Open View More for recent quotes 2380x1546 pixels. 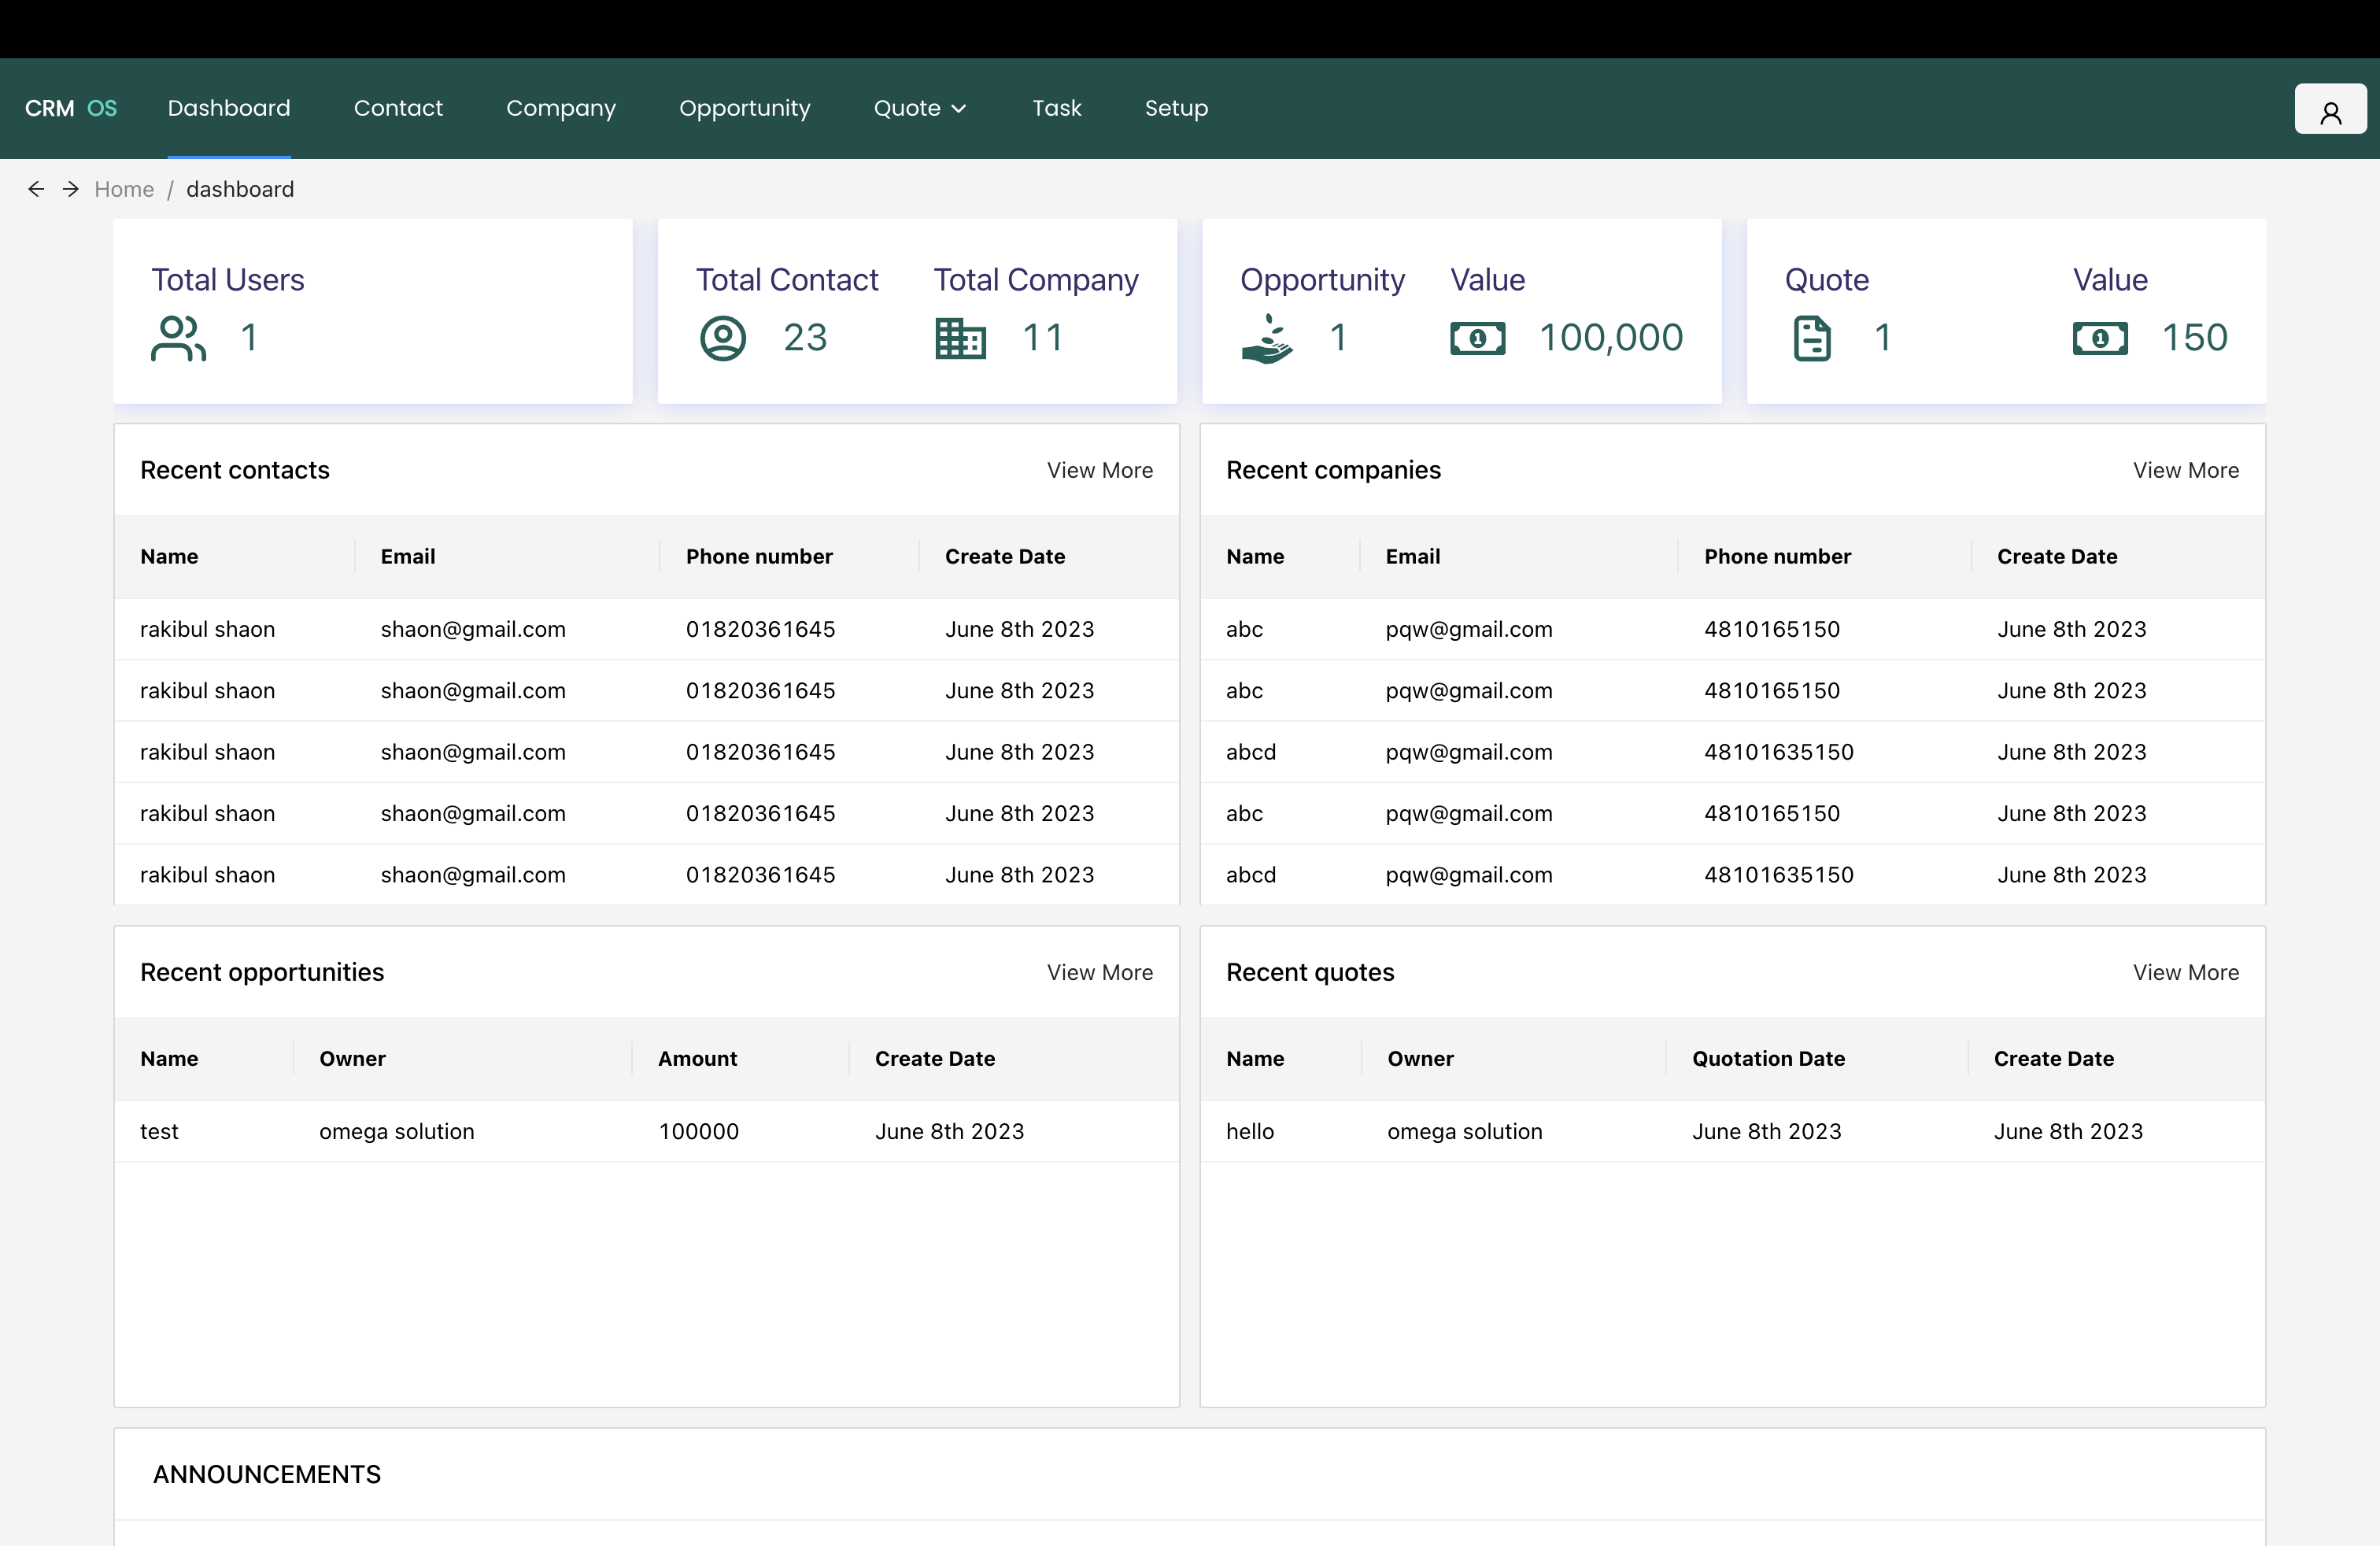pos(2186,972)
